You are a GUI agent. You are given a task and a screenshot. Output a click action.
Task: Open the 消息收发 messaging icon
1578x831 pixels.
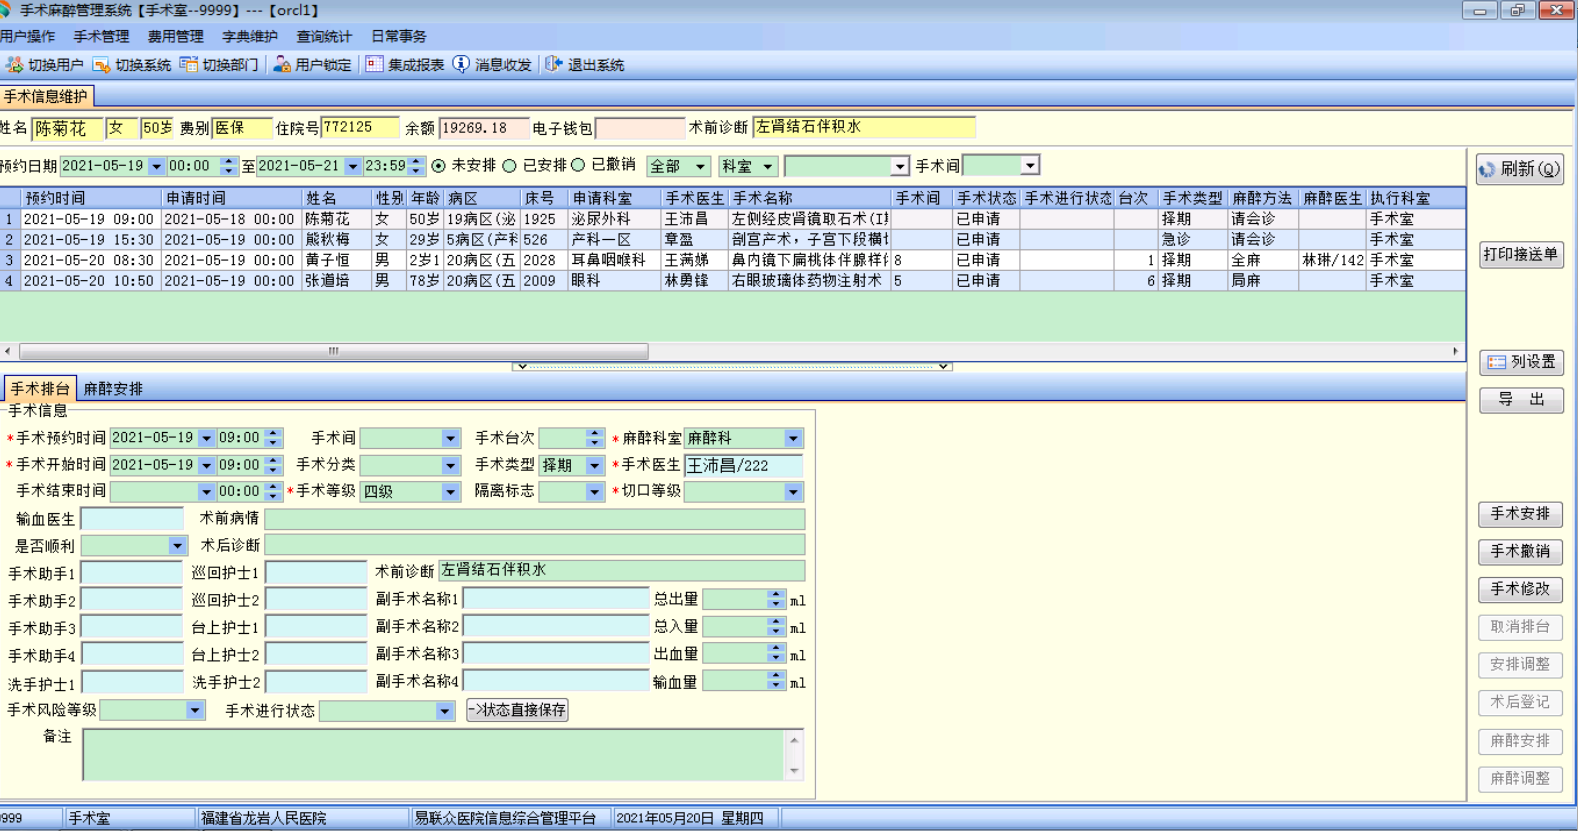point(461,65)
